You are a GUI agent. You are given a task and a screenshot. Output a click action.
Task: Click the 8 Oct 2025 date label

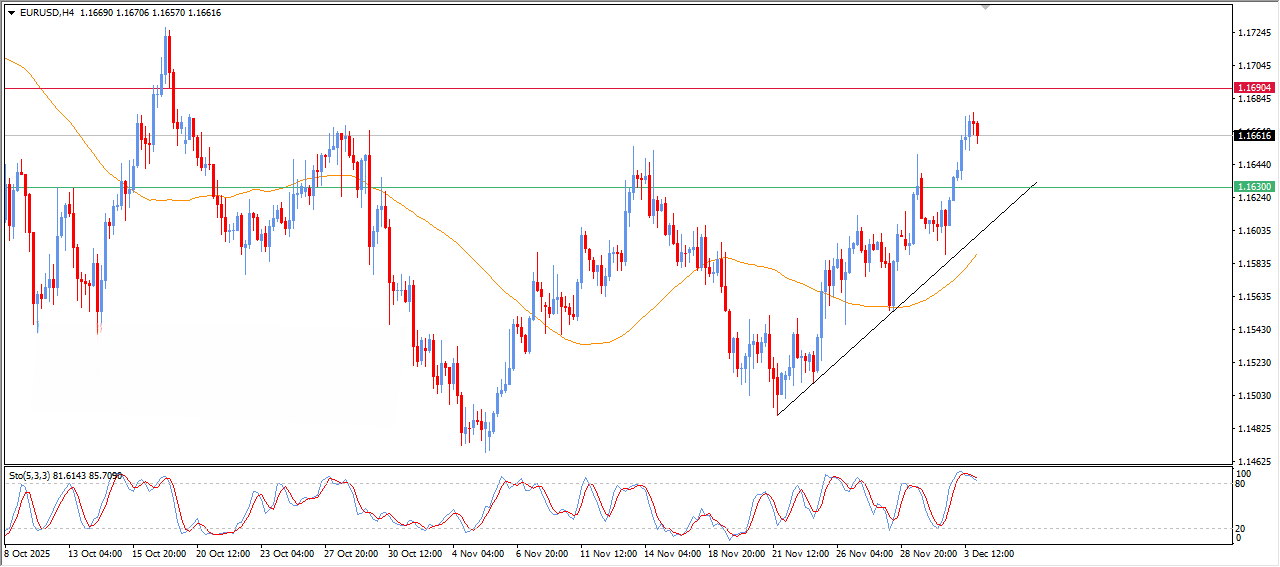click(x=27, y=552)
